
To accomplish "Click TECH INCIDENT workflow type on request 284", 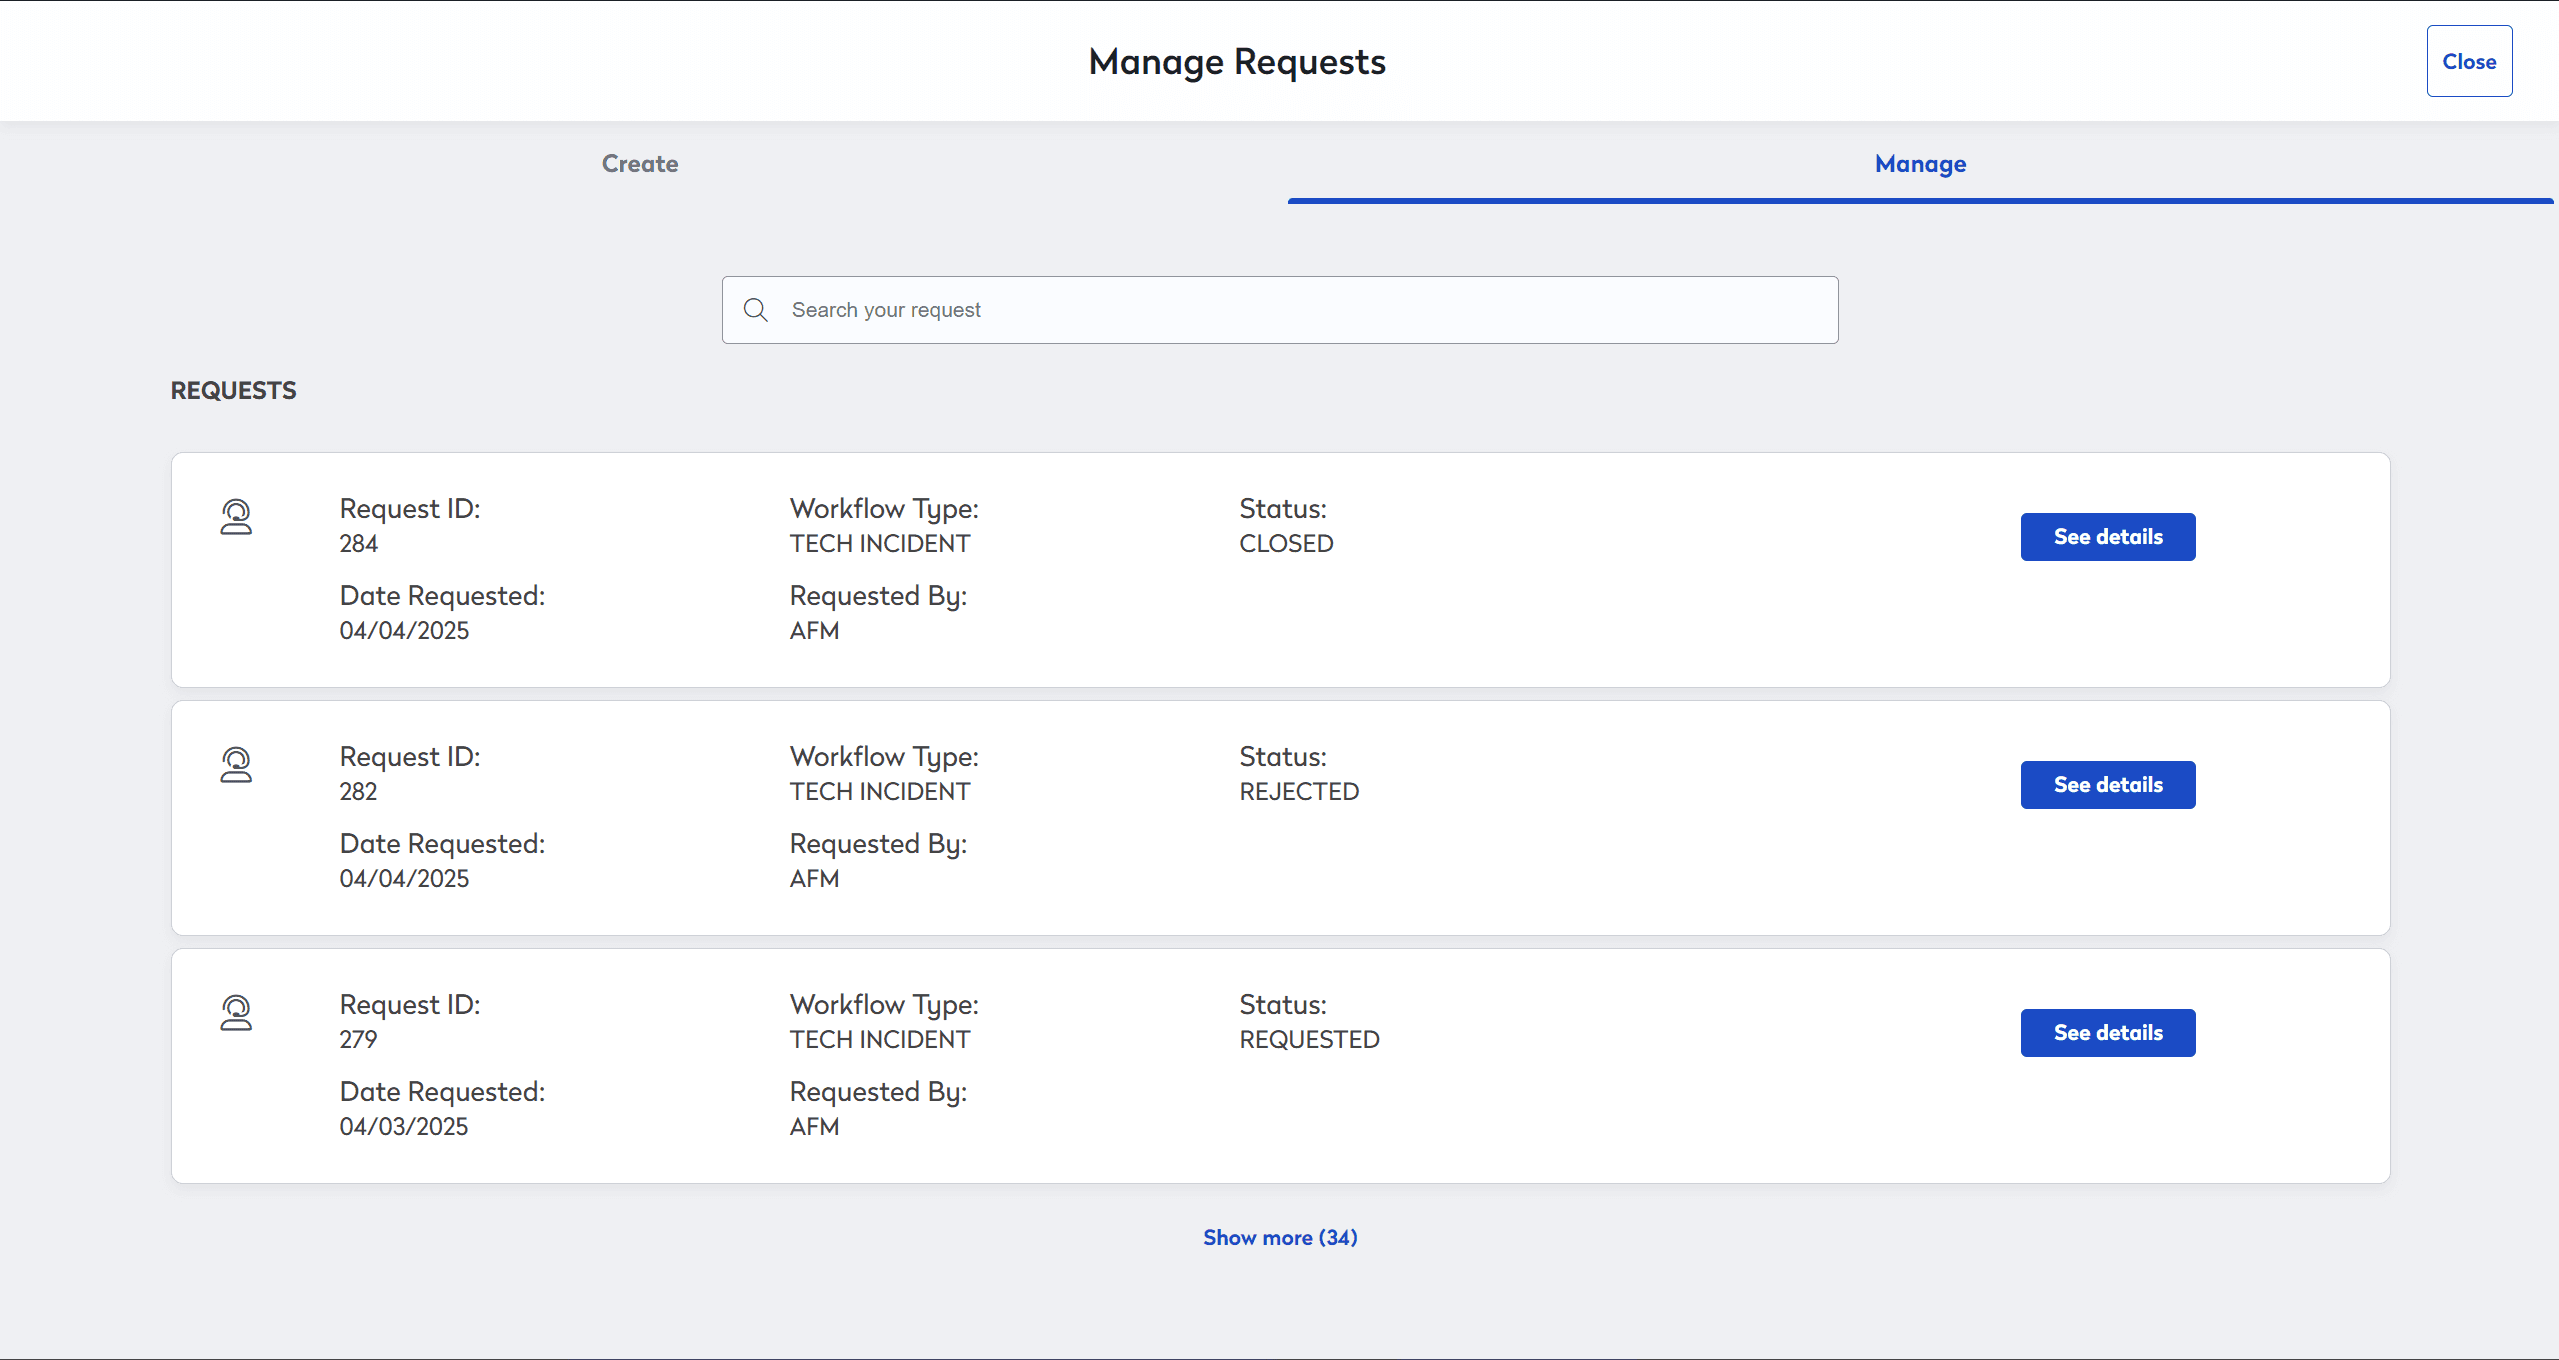I will [880, 543].
